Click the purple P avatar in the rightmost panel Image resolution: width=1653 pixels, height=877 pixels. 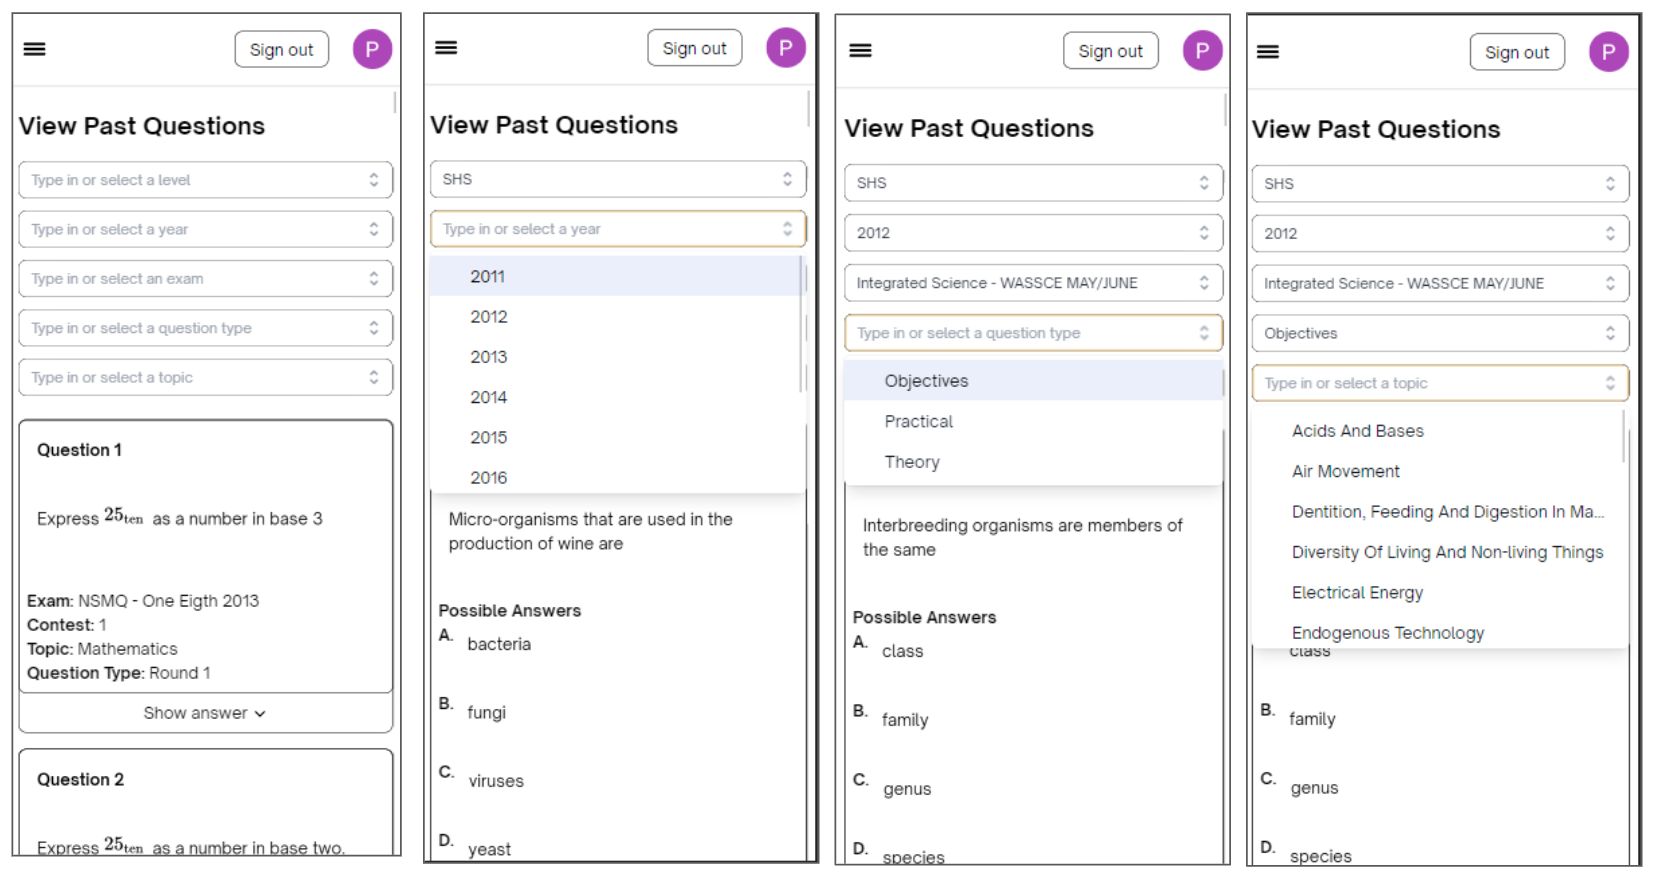pyautogui.click(x=1608, y=52)
